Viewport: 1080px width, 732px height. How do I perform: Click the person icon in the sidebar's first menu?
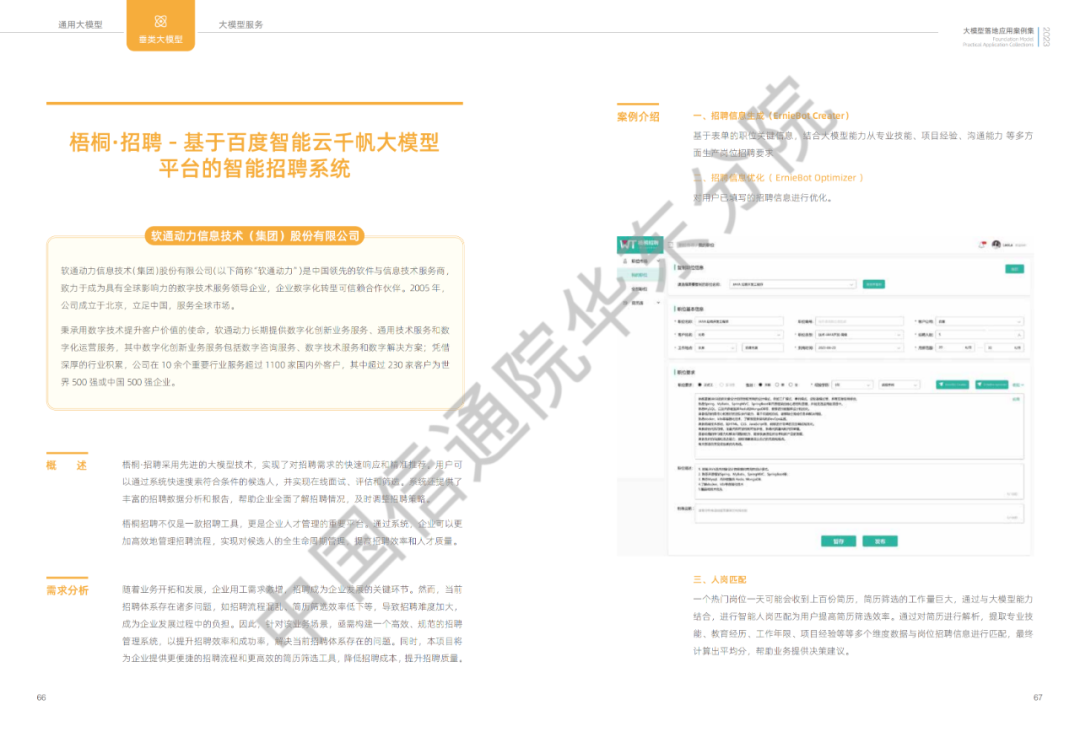click(625, 261)
